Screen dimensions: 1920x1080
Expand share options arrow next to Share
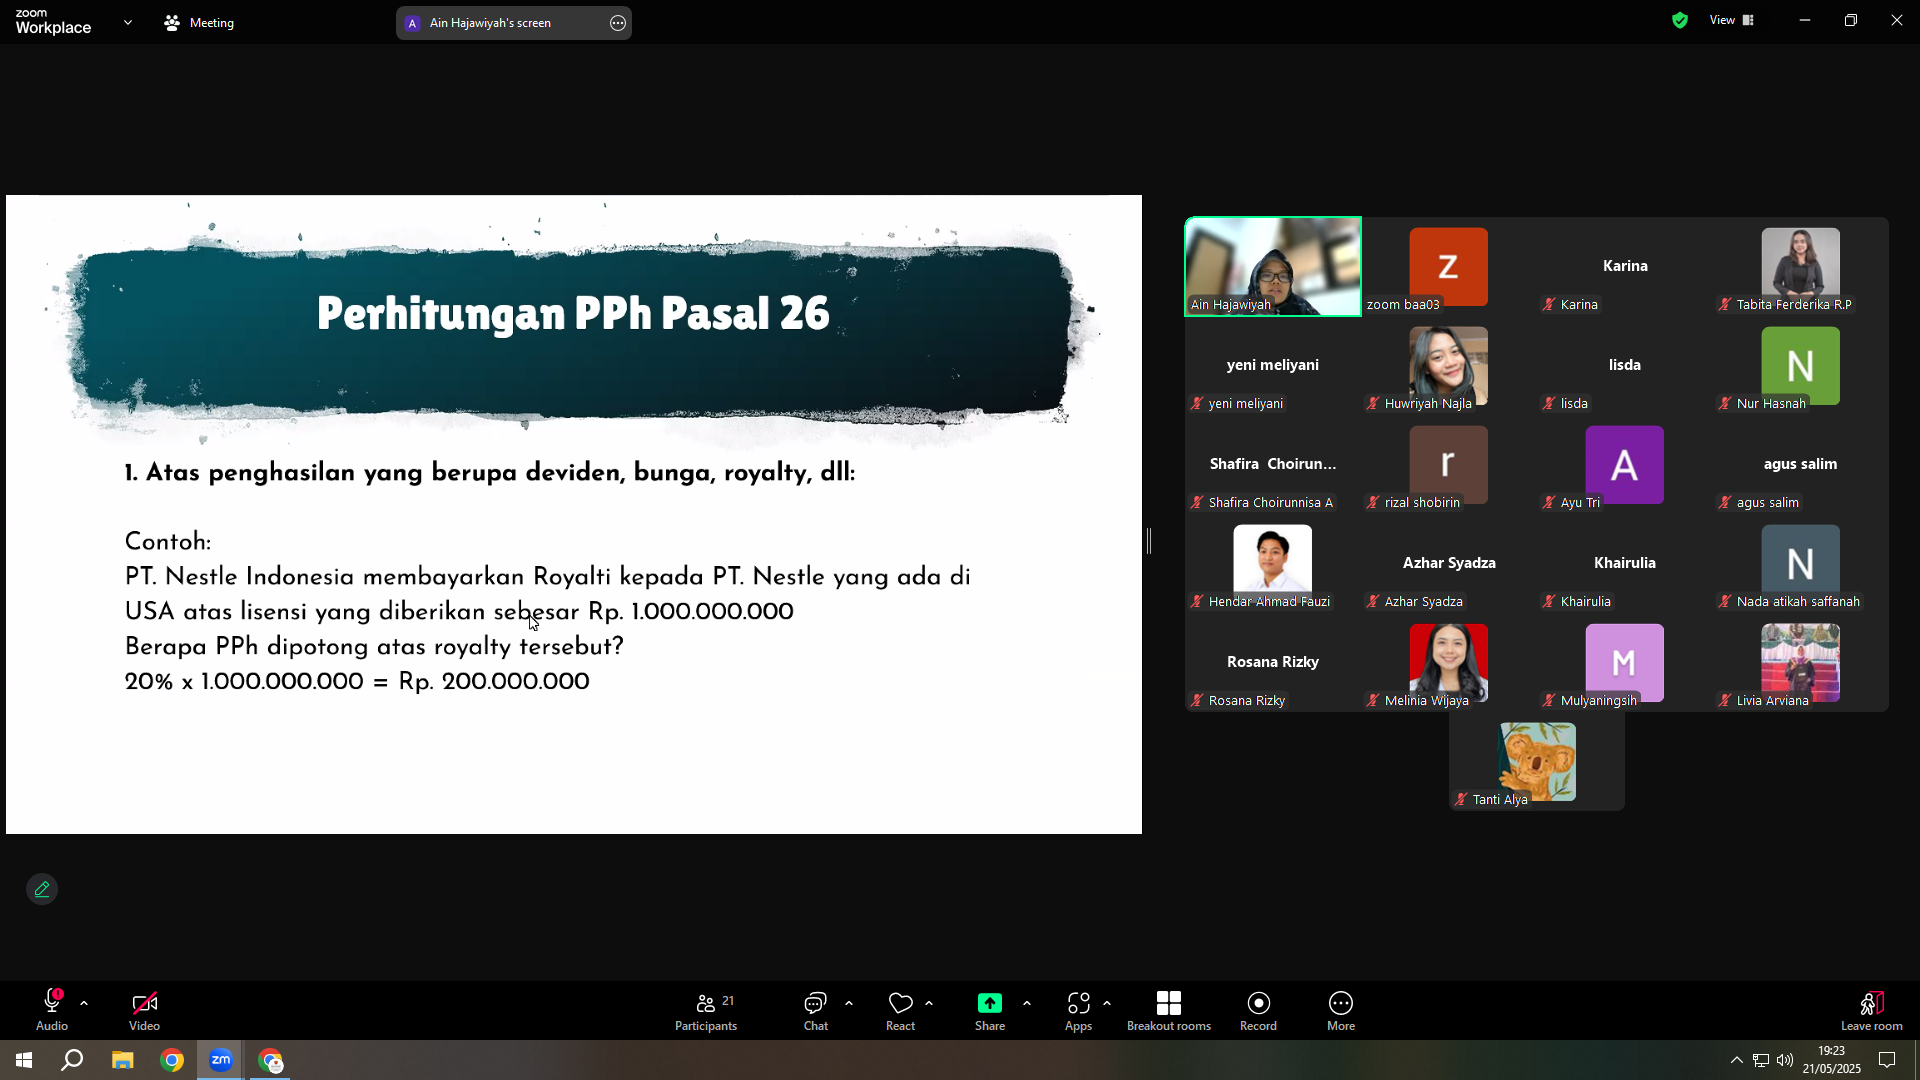(1027, 1003)
